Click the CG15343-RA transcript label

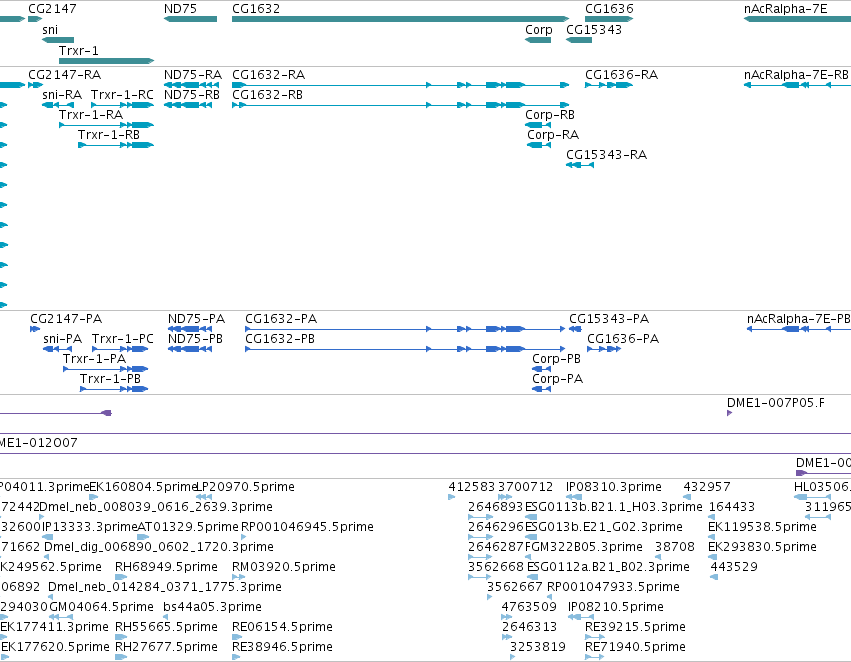606,155
